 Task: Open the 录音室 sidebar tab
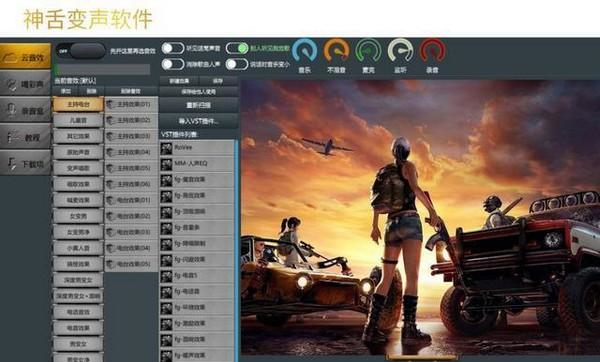coord(25,110)
